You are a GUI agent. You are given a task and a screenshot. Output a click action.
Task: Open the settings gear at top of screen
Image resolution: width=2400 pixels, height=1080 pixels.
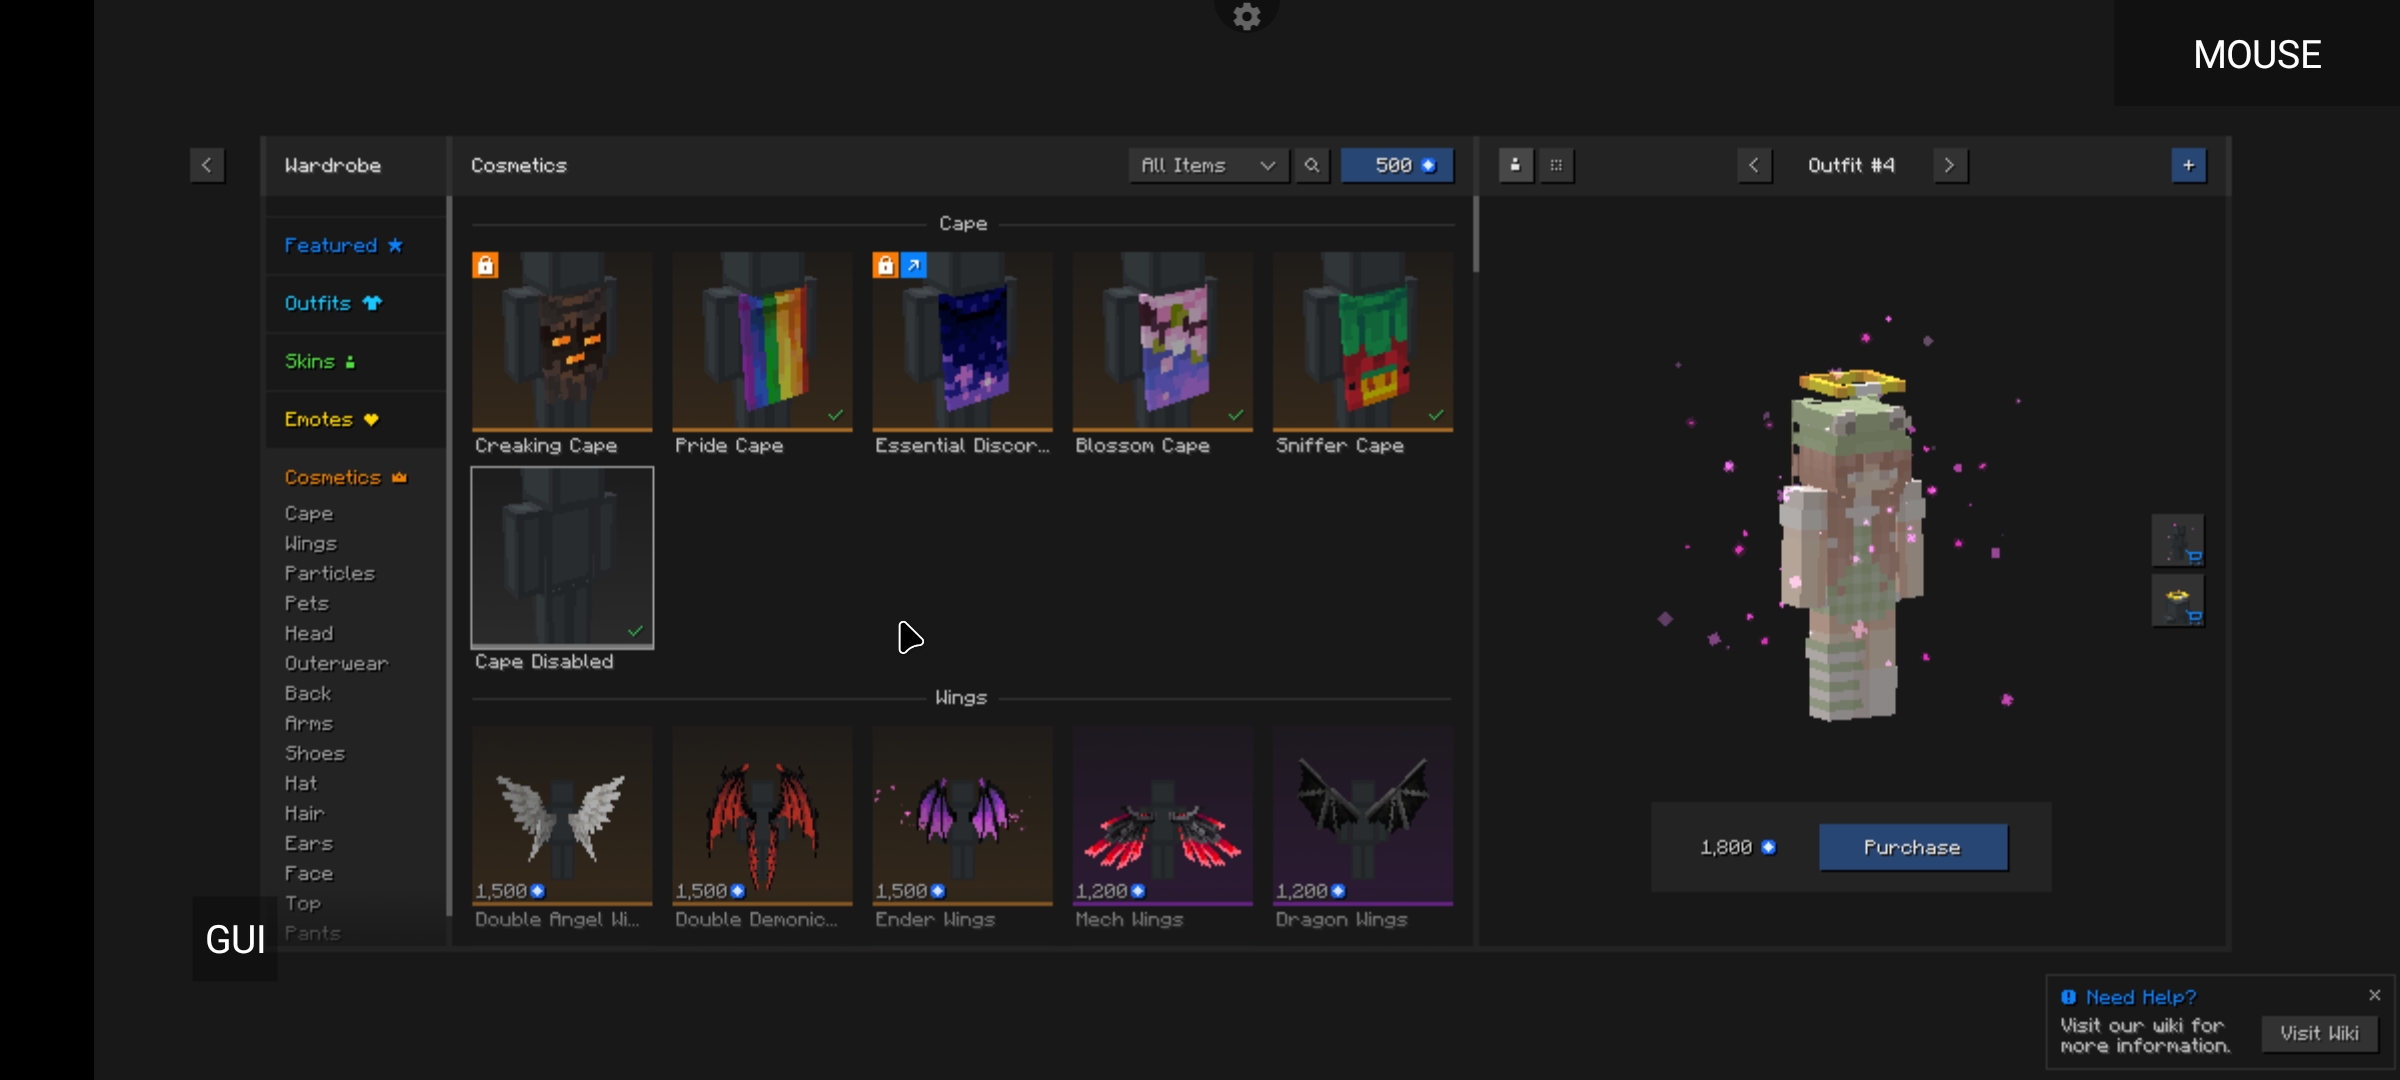1246,16
